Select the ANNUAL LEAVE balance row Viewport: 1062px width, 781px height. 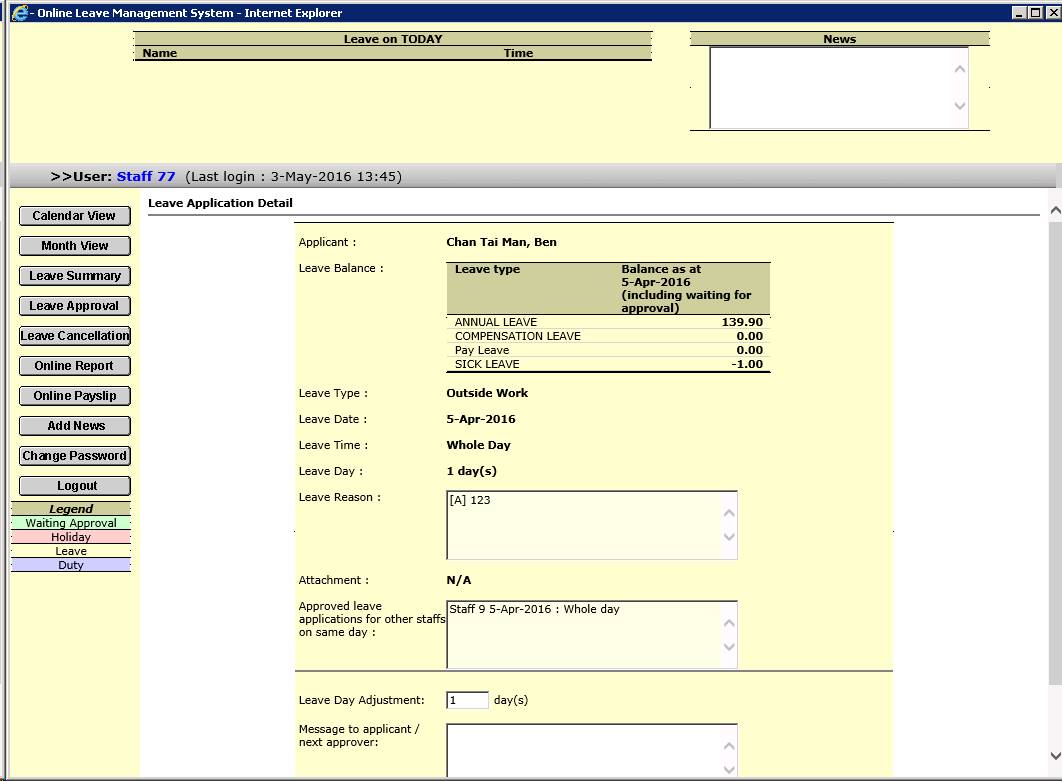[608, 322]
